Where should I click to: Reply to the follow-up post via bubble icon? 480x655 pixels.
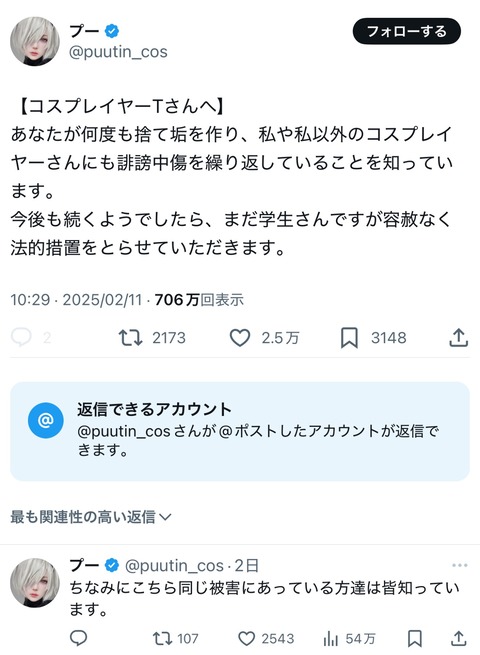[x=78, y=638]
